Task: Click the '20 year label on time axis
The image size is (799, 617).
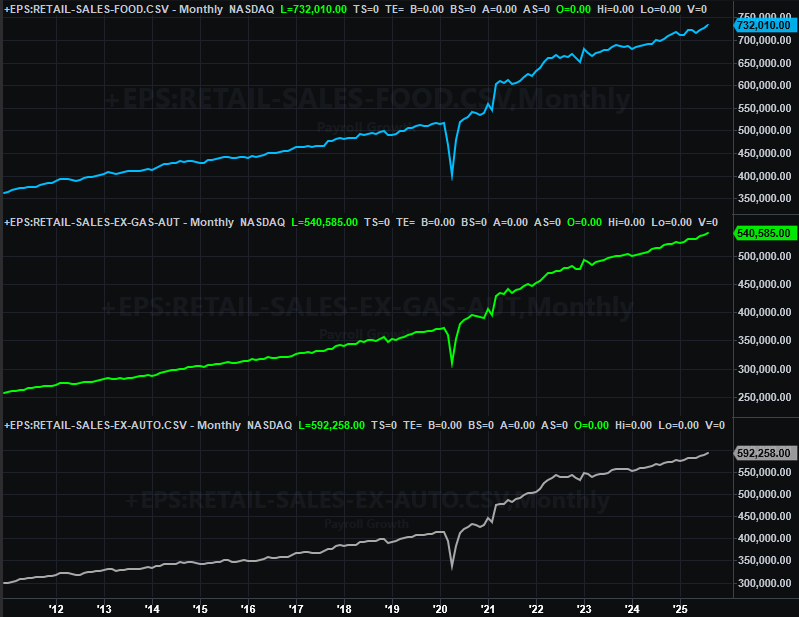Action: point(441,607)
